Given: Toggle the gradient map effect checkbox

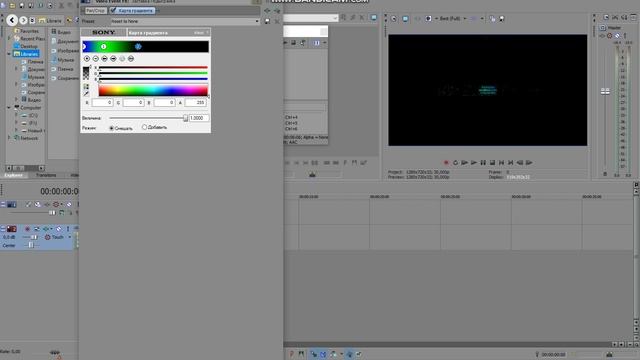Looking at the screenshot, I should 113,10.
